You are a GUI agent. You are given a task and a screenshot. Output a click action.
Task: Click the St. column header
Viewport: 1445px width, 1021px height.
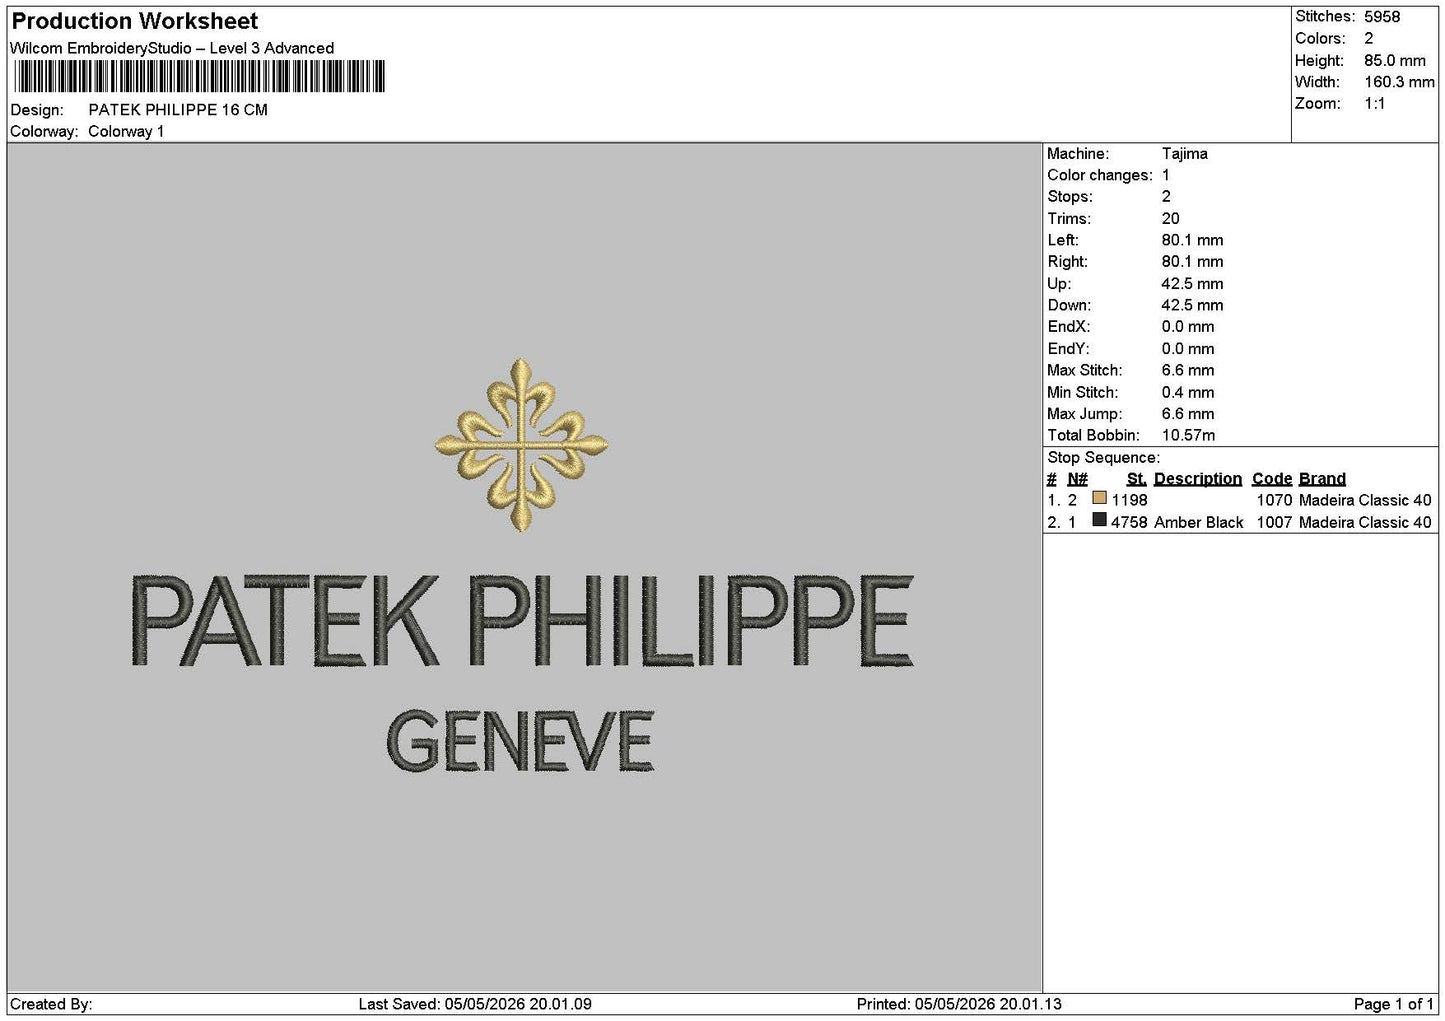1136,479
